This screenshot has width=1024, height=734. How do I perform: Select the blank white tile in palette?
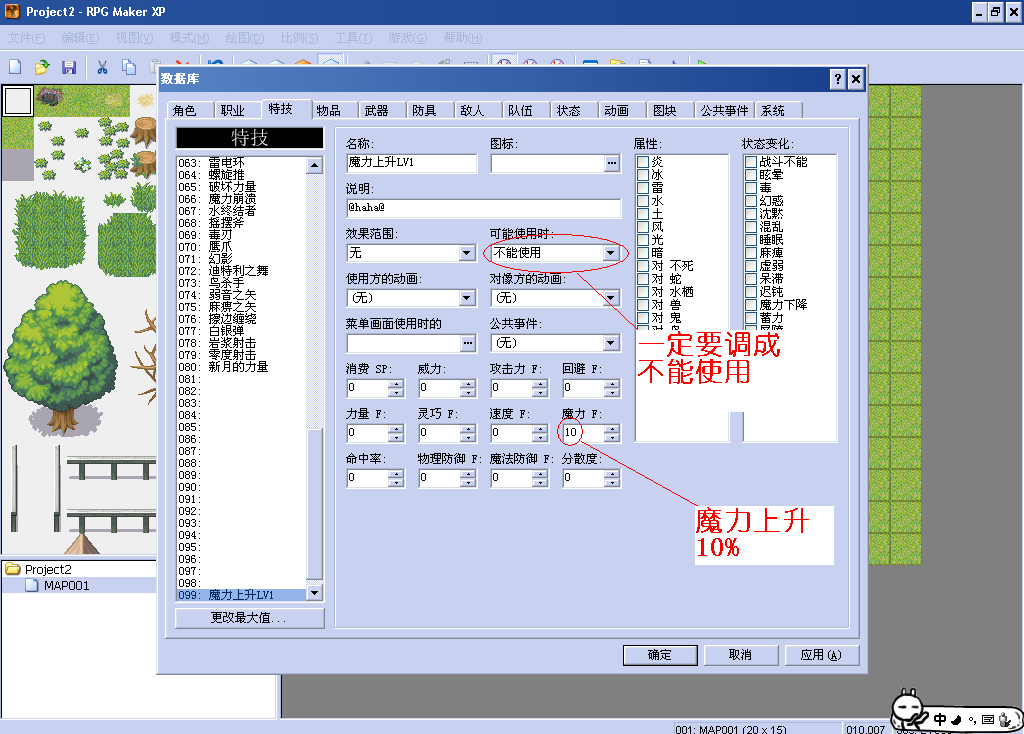click(18, 101)
